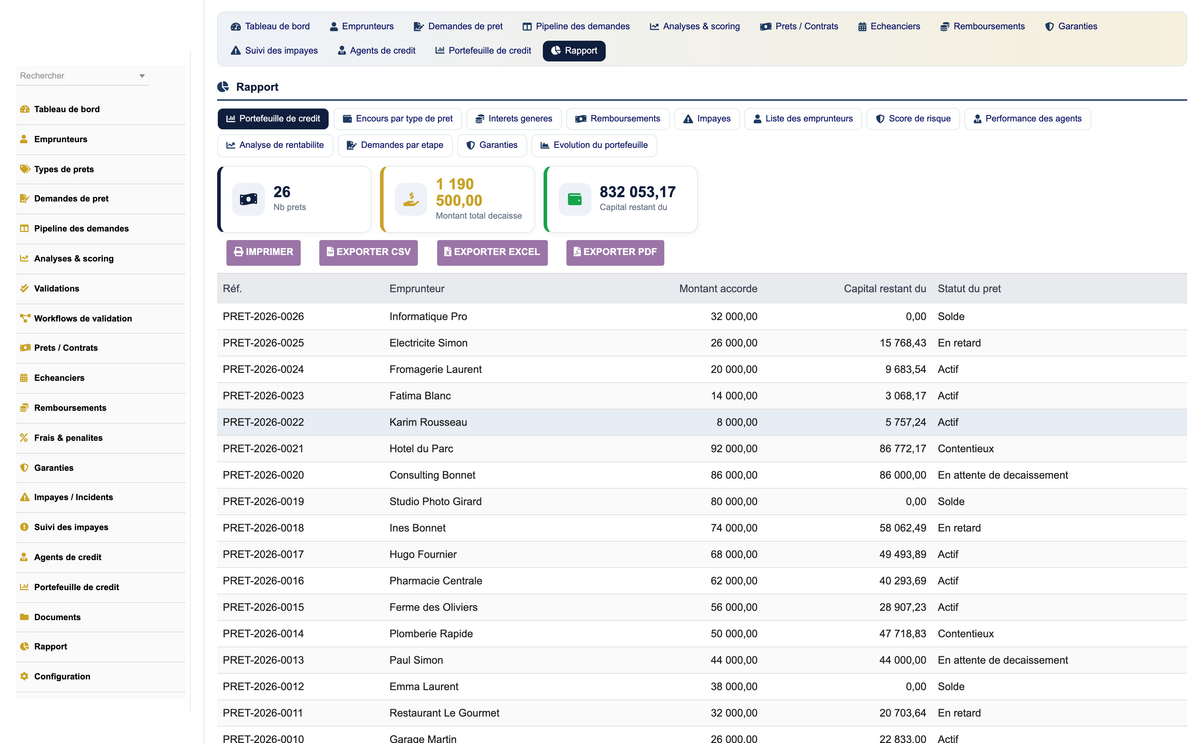The height and width of the screenshot is (743, 1200).
Task: Open the Score de risque report
Action: click(913, 118)
